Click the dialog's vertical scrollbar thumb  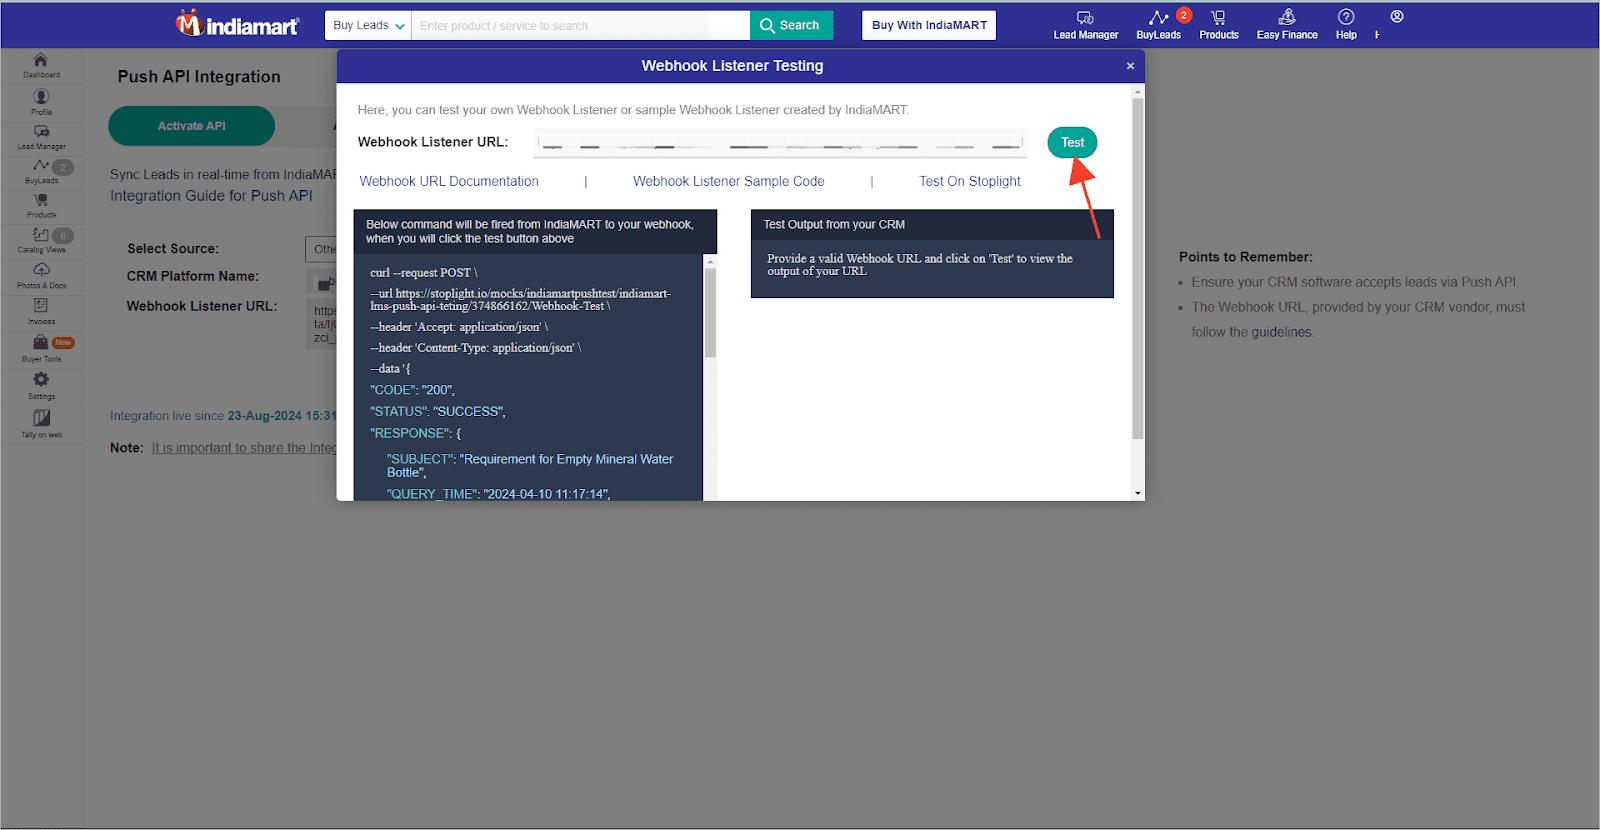(1137, 268)
